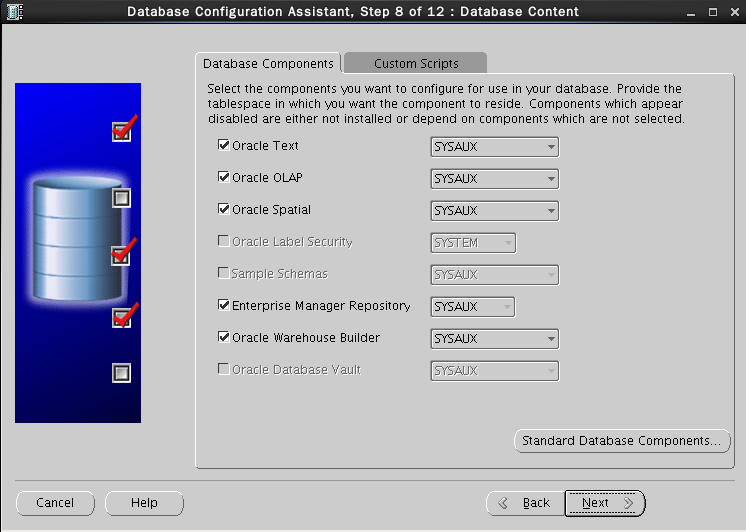Click the back arrow icon on Back button

pyautogui.click(x=503, y=503)
